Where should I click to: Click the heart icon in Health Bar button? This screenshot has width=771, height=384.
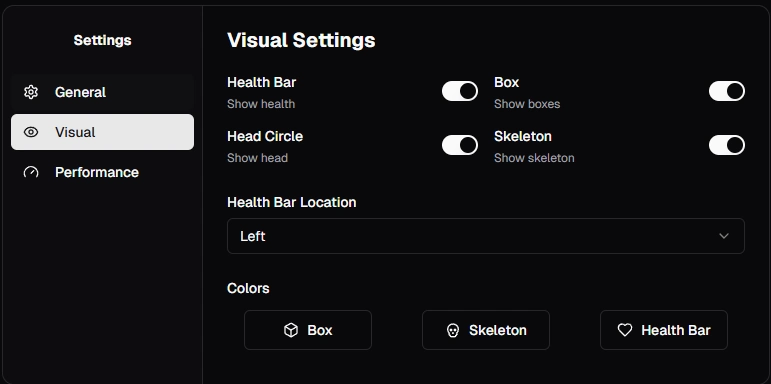tap(625, 330)
